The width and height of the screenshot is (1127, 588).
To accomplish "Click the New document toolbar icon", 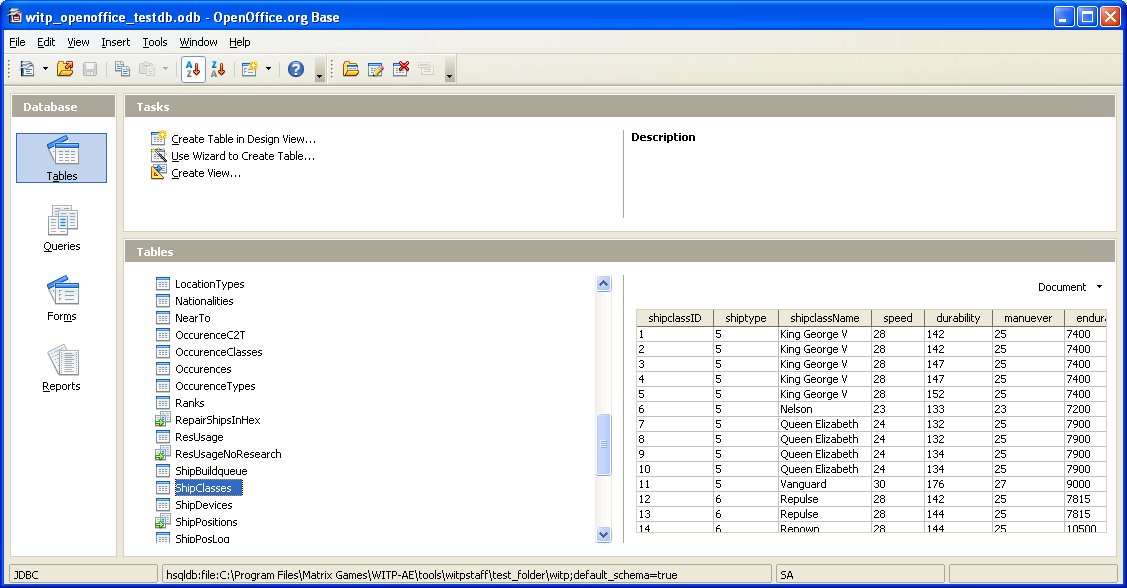I will click(27, 69).
